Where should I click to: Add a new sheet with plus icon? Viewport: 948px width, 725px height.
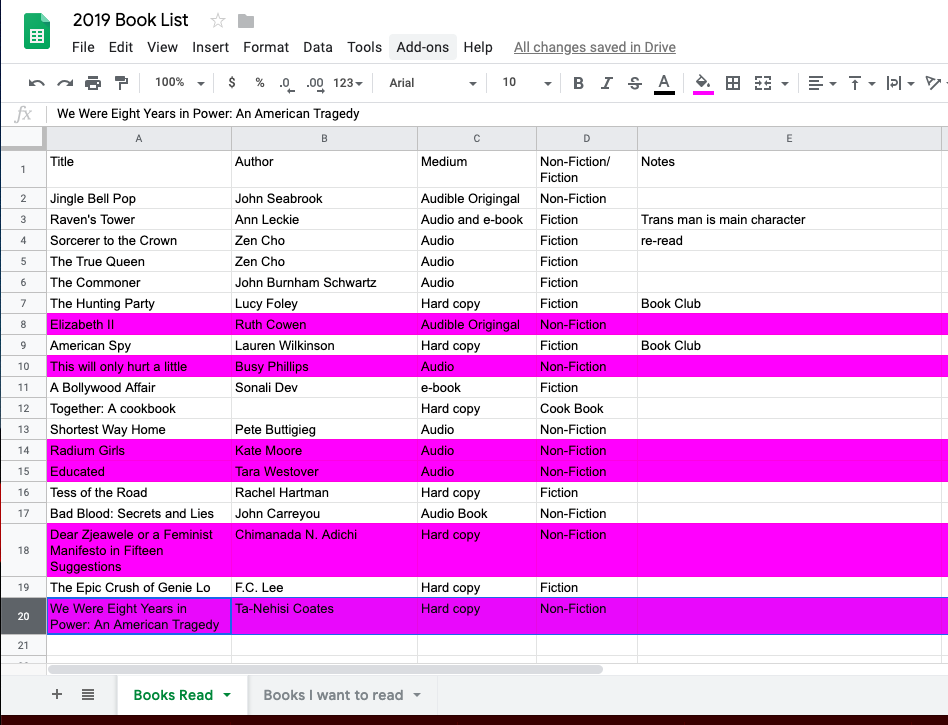pyautogui.click(x=57, y=694)
